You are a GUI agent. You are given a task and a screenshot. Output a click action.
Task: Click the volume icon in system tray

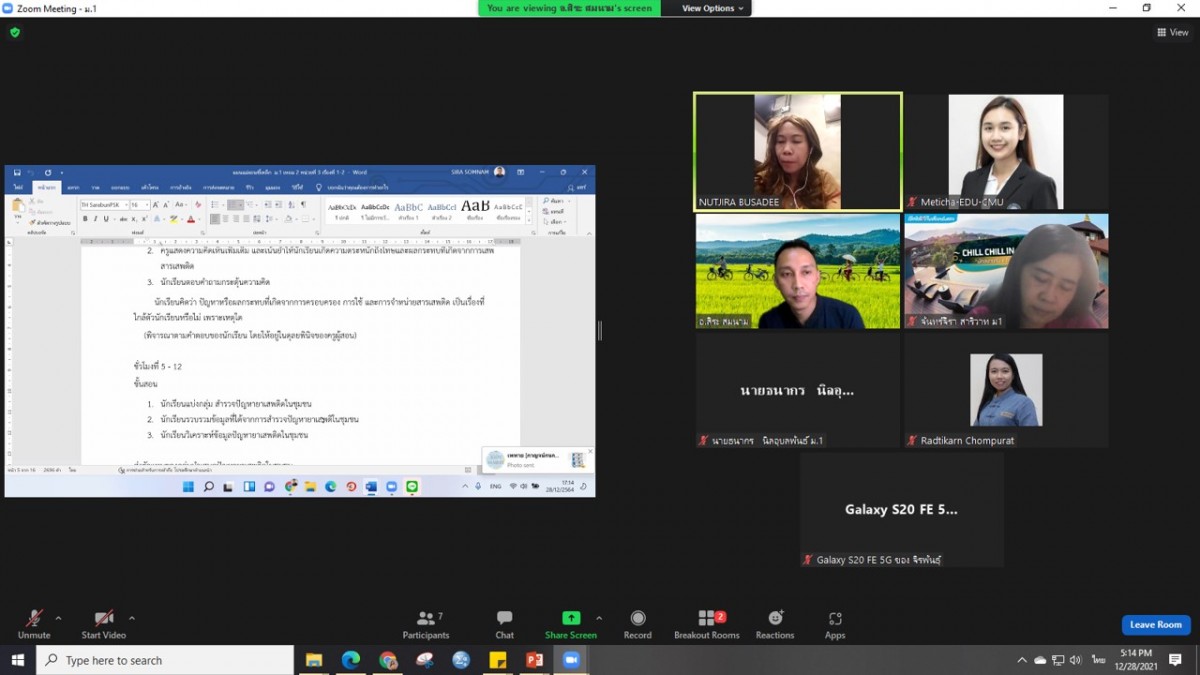1075,660
